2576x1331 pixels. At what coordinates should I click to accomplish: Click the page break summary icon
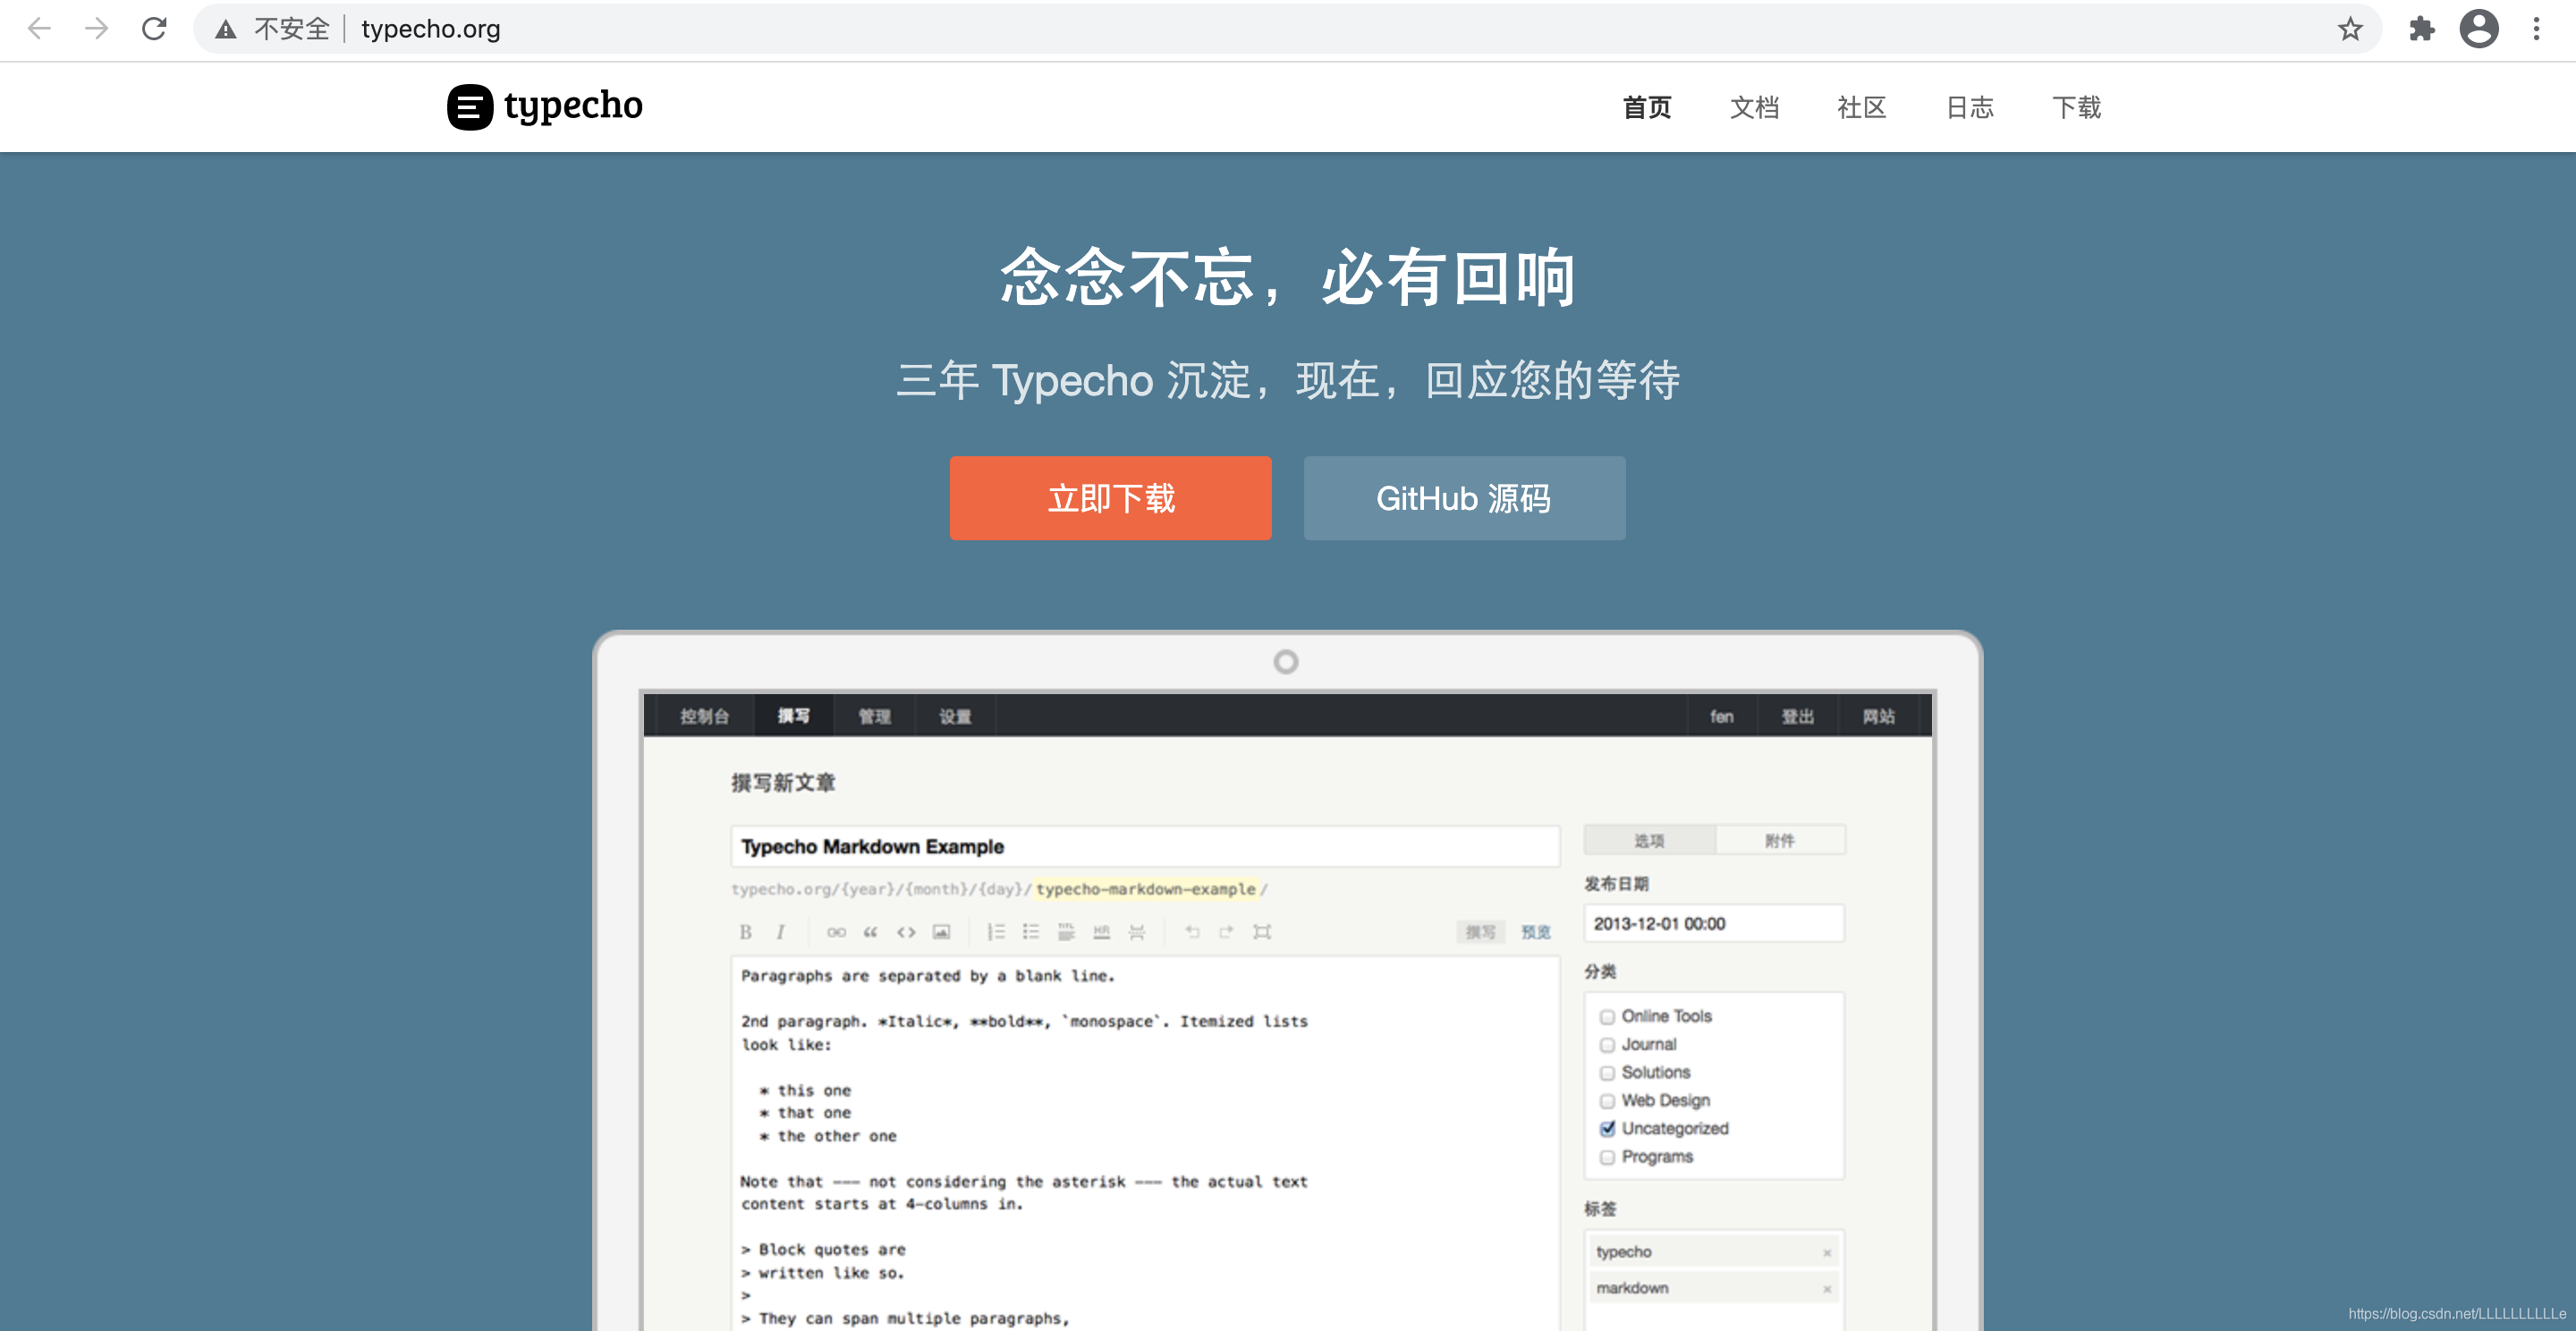click(1137, 932)
